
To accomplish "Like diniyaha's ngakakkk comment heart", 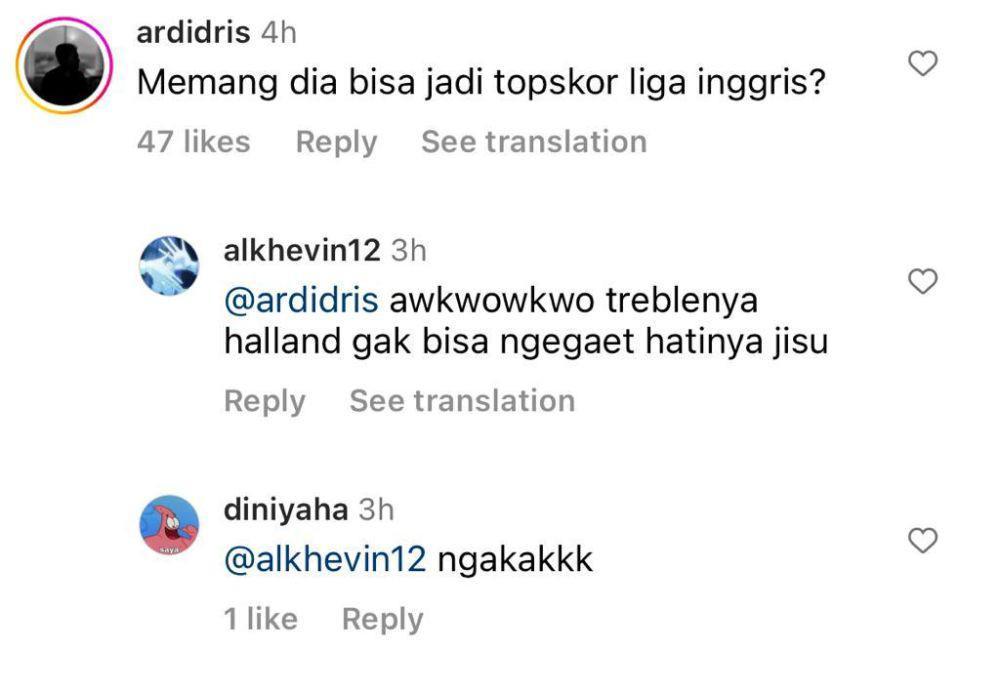I will [922, 540].
